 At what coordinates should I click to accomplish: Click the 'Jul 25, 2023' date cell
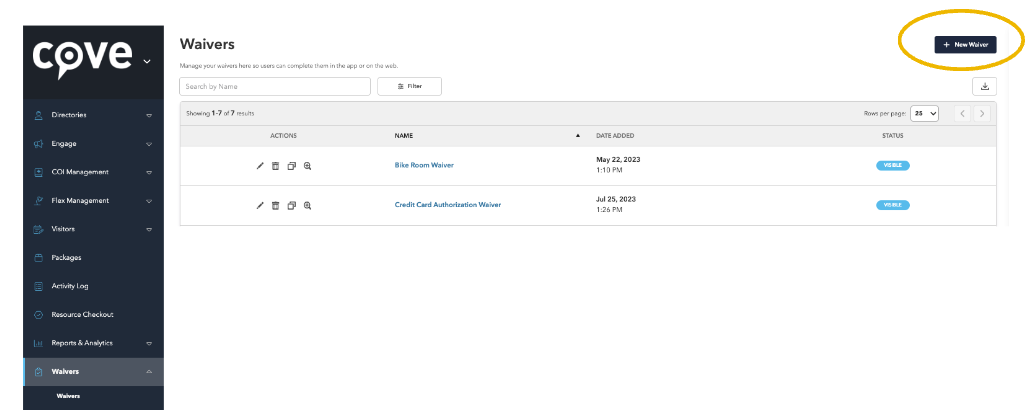coord(616,199)
